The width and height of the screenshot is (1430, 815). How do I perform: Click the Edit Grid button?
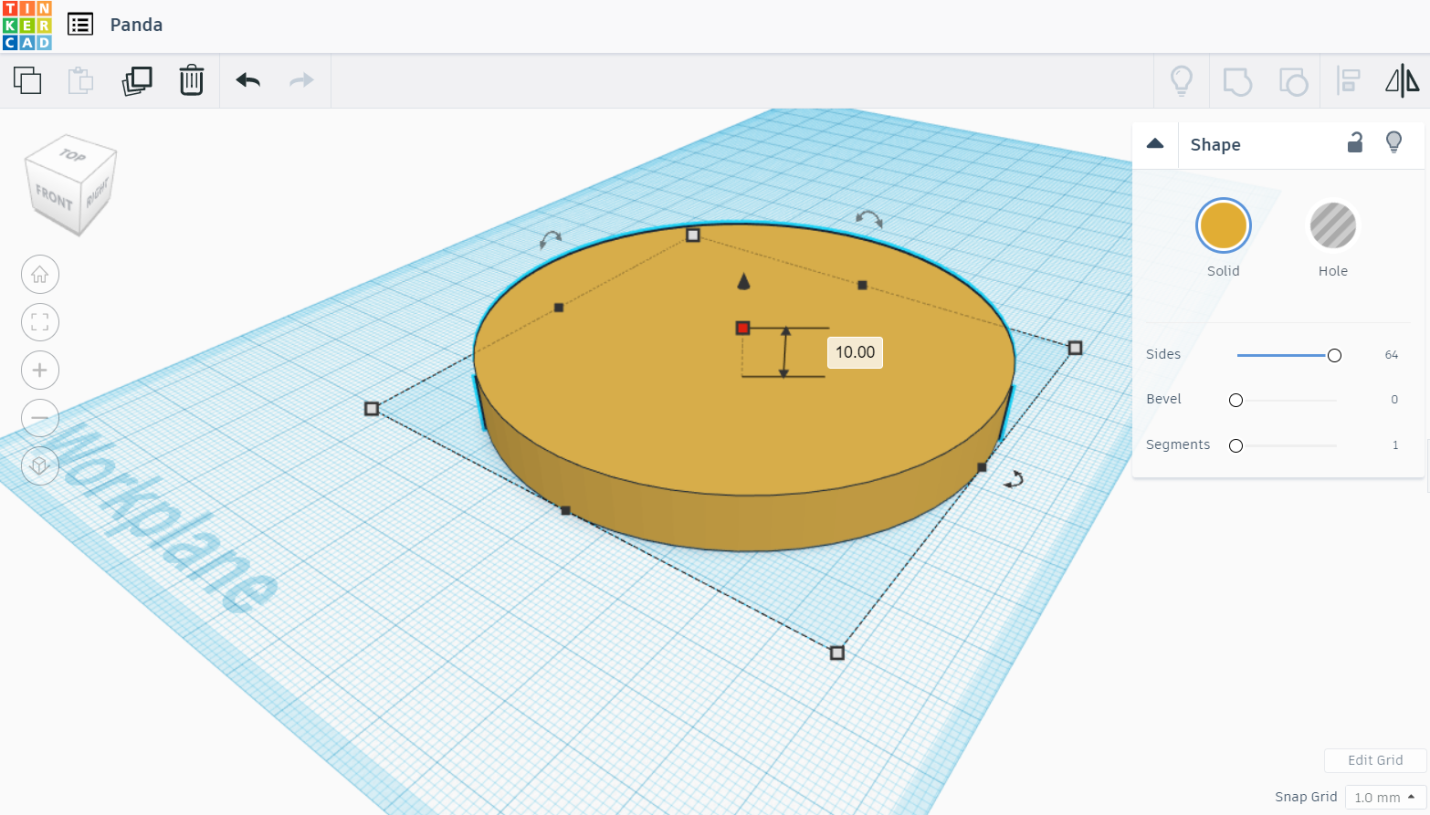(1375, 760)
